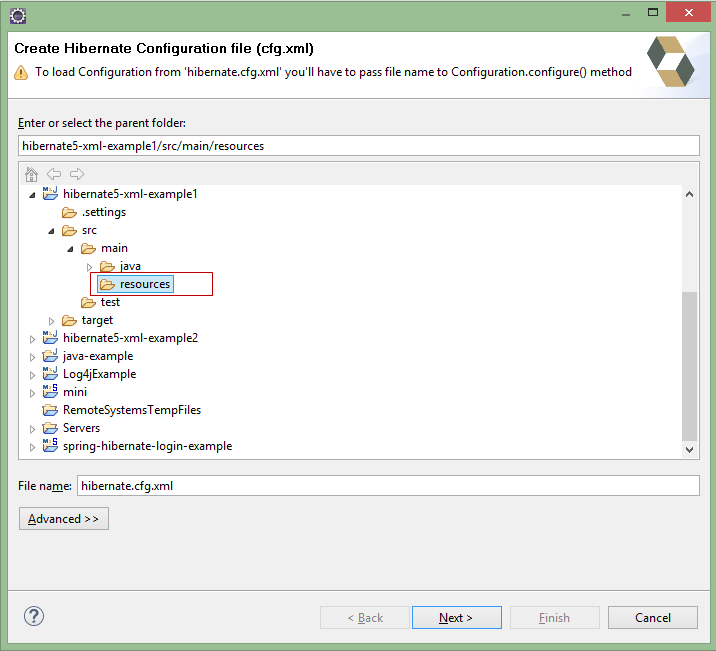Screen dimensions: 716x651
Task: Select 'java-example' project label
Action: point(98,356)
